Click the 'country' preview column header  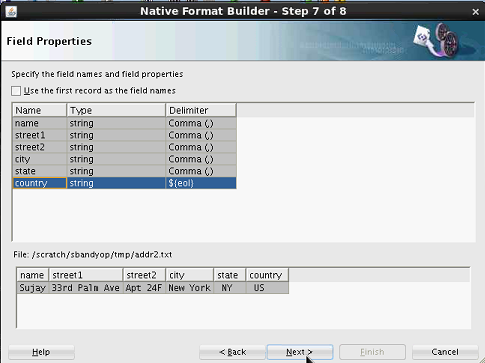(x=267, y=275)
